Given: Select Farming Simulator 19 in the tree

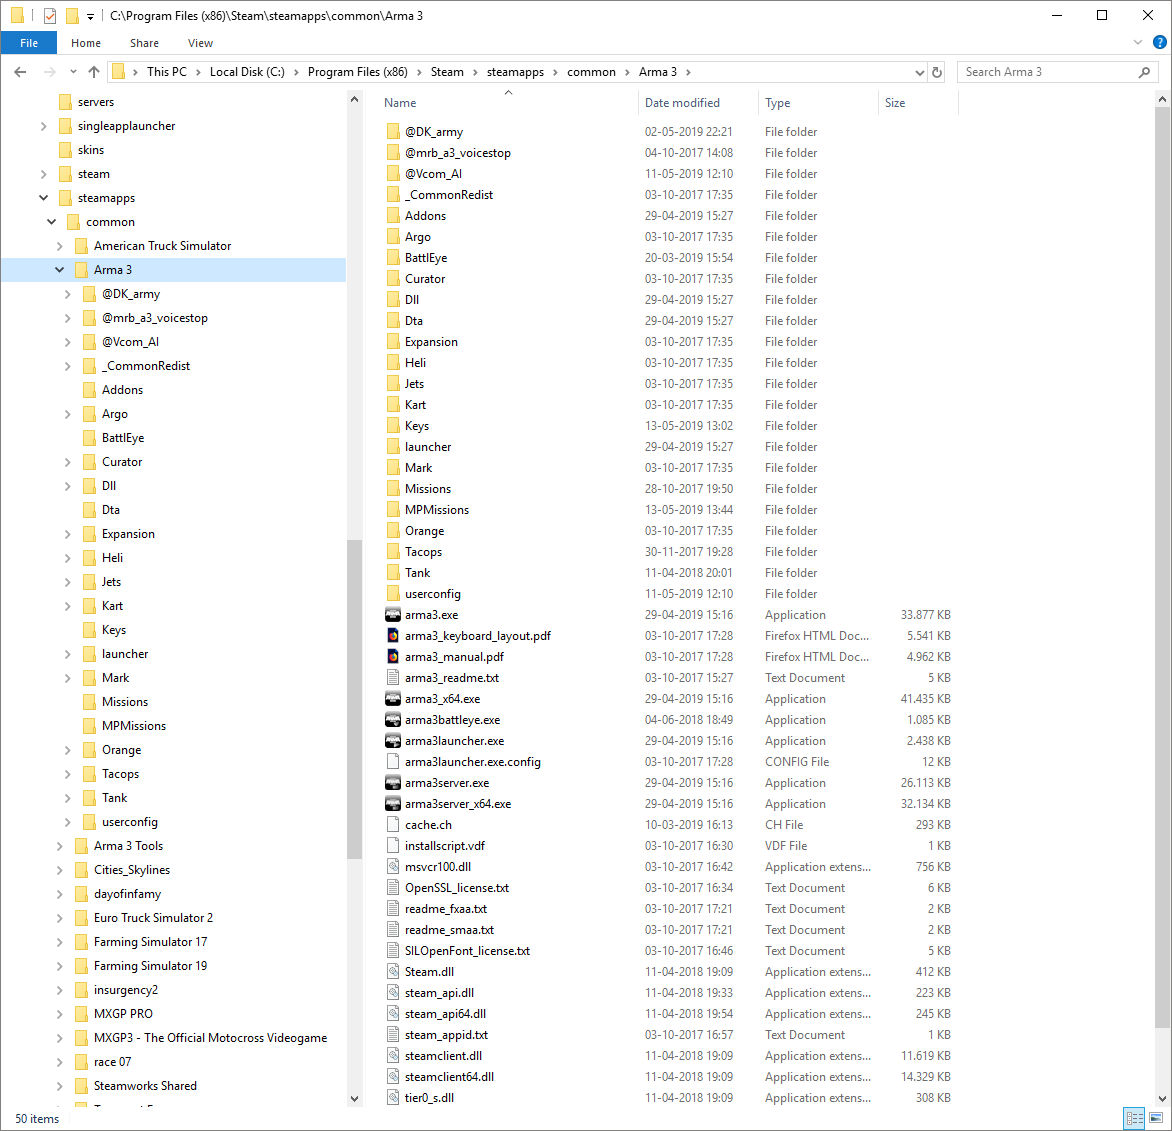Looking at the screenshot, I should point(150,966).
